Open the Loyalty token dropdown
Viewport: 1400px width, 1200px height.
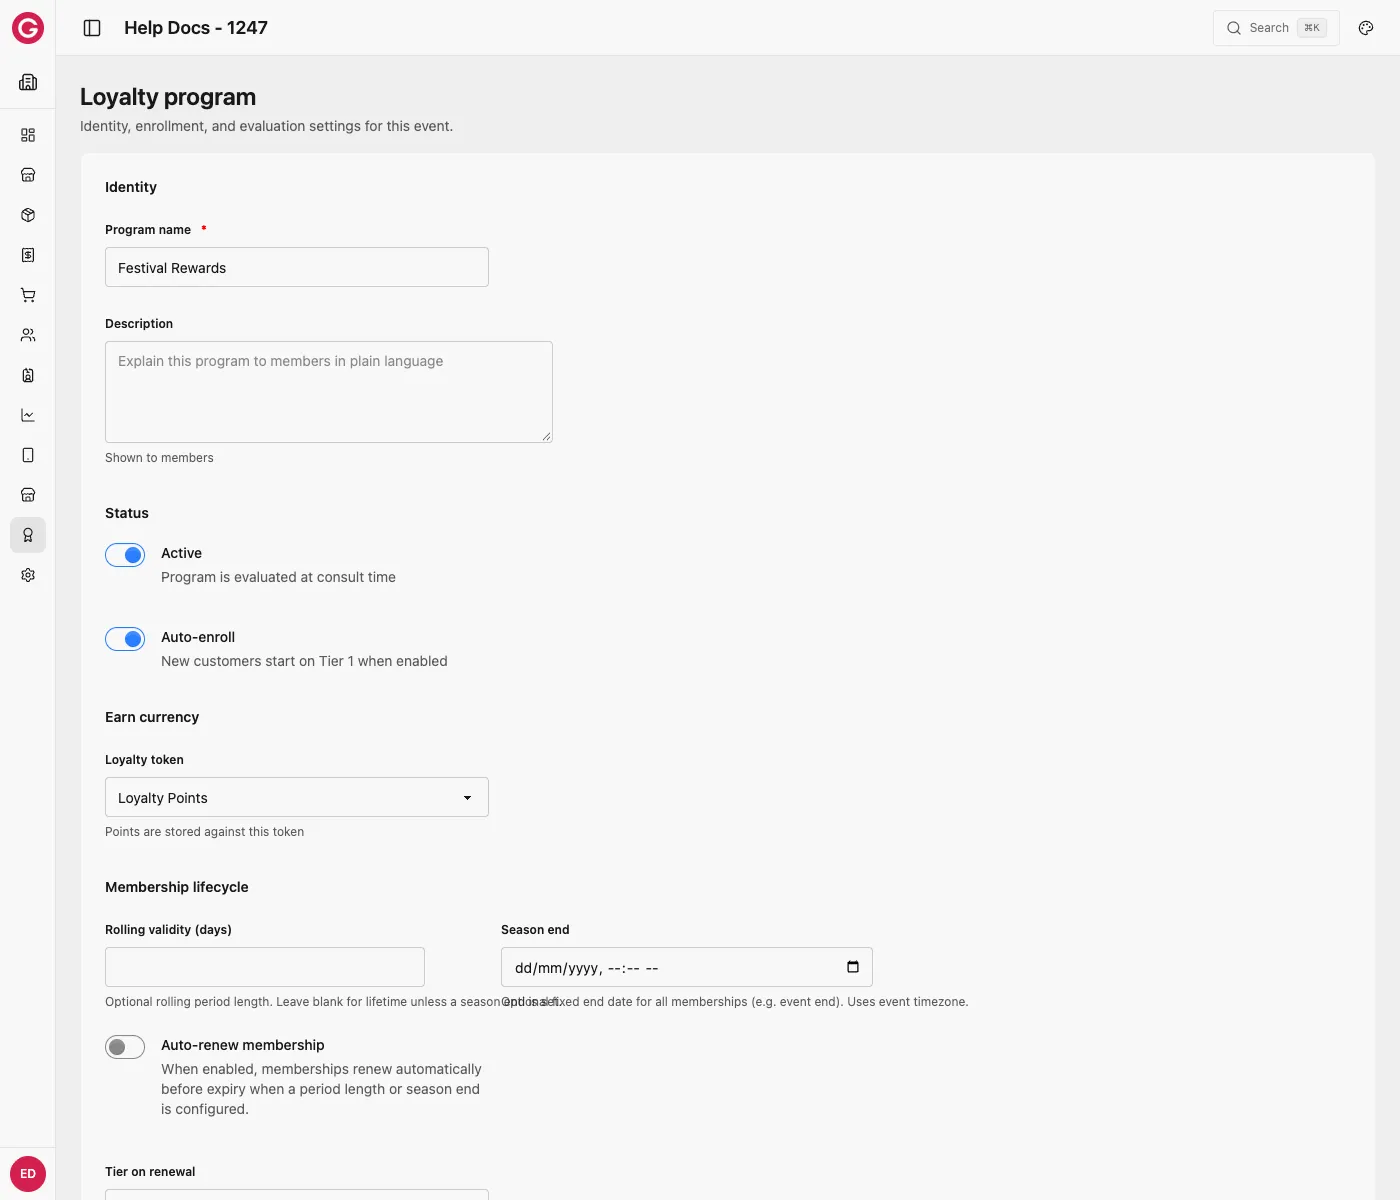click(297, 797)
